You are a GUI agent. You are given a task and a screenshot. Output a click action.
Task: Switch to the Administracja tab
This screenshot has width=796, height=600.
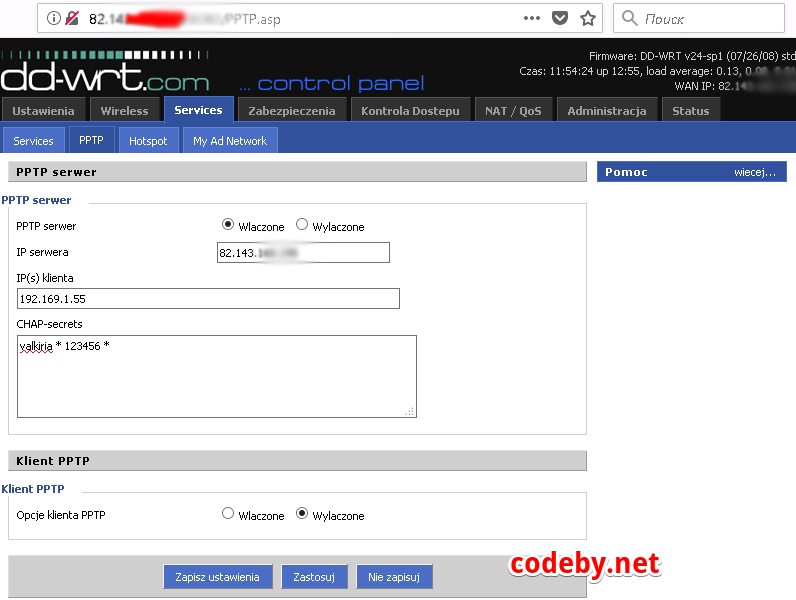pyautogui.click(x=606, y=111)
